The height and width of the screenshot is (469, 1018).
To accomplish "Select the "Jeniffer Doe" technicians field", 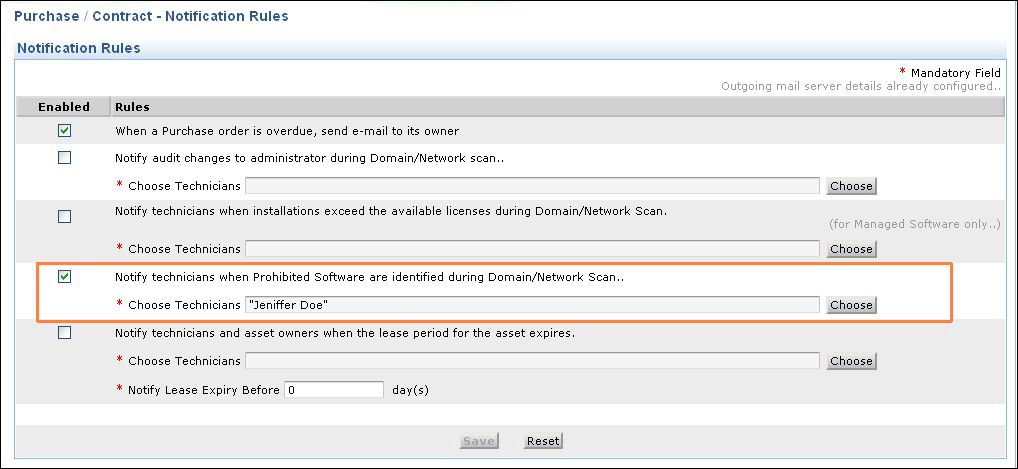I will coord(532,305).
